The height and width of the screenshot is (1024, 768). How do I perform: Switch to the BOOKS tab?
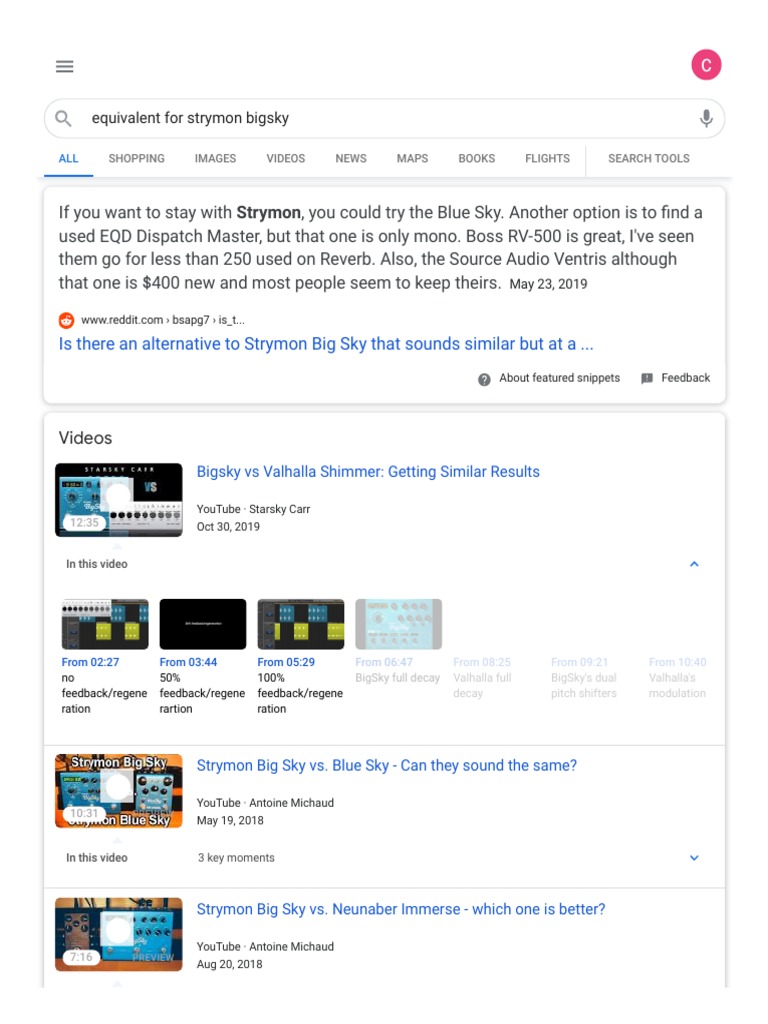[477, 159]
